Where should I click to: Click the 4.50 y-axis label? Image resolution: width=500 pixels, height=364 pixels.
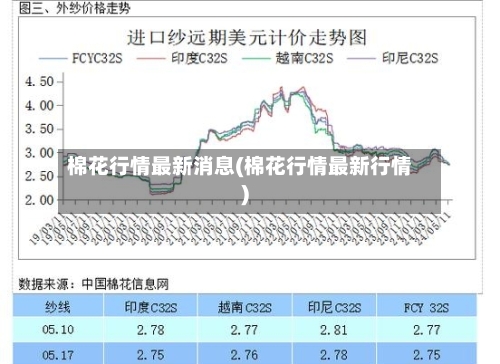pyautogui.click(x=40, y=82)
